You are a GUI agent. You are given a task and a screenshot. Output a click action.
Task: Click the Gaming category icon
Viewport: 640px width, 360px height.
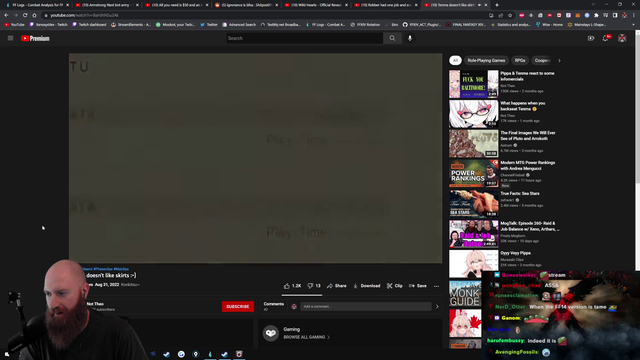[271, 333]
